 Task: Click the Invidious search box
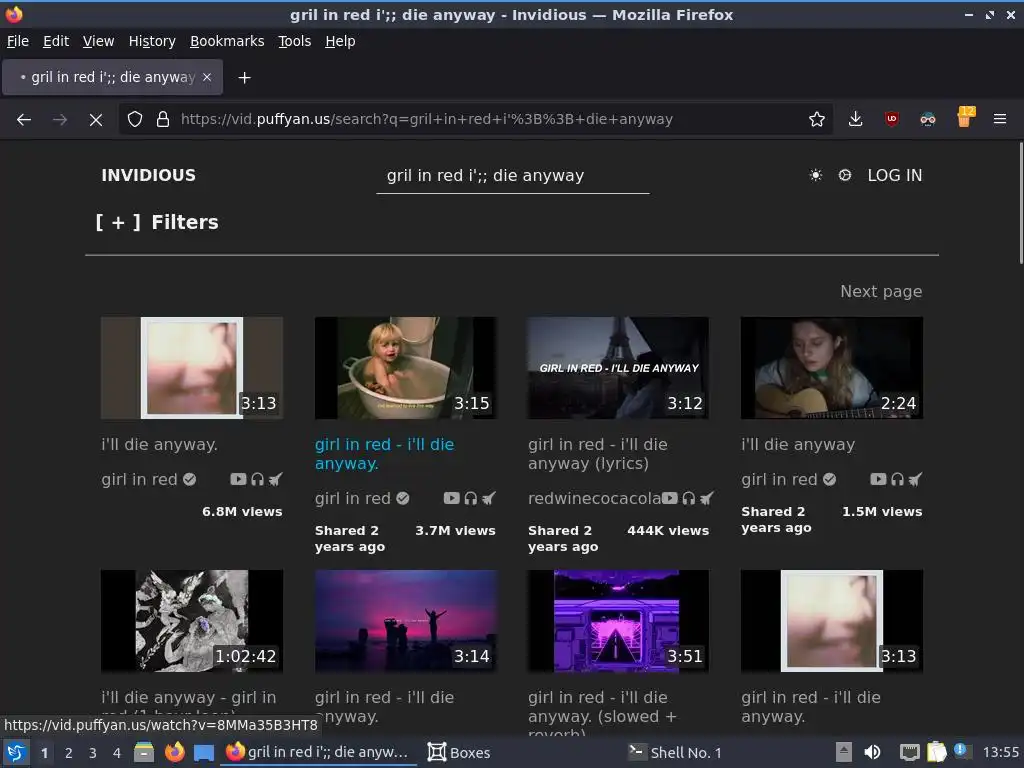point(513,176)
